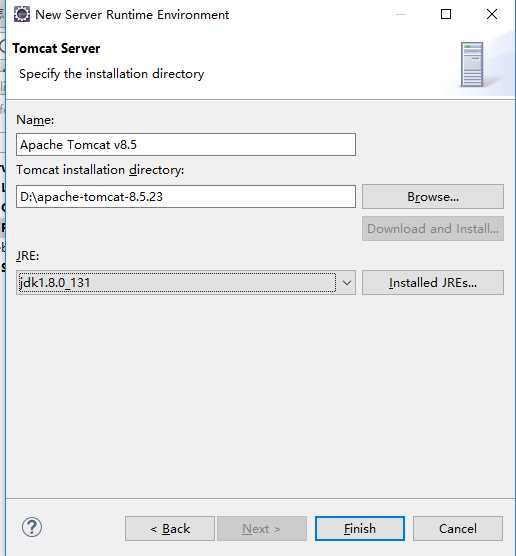Click the Tomcat installation directory field
The height and width of the screenshot is (556, 516).
pyautogui.click(x=186, y=196)
